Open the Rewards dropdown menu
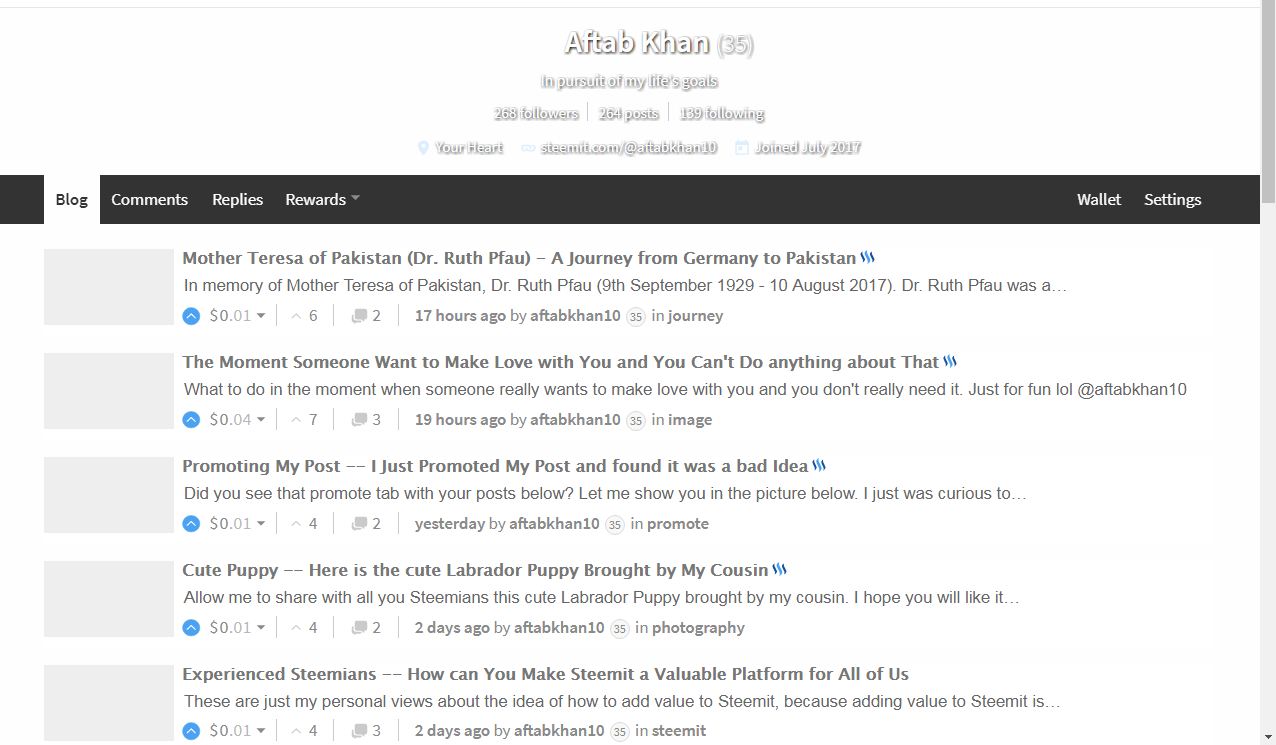Viewport: 1276px width, 745px height. [322, 200]
